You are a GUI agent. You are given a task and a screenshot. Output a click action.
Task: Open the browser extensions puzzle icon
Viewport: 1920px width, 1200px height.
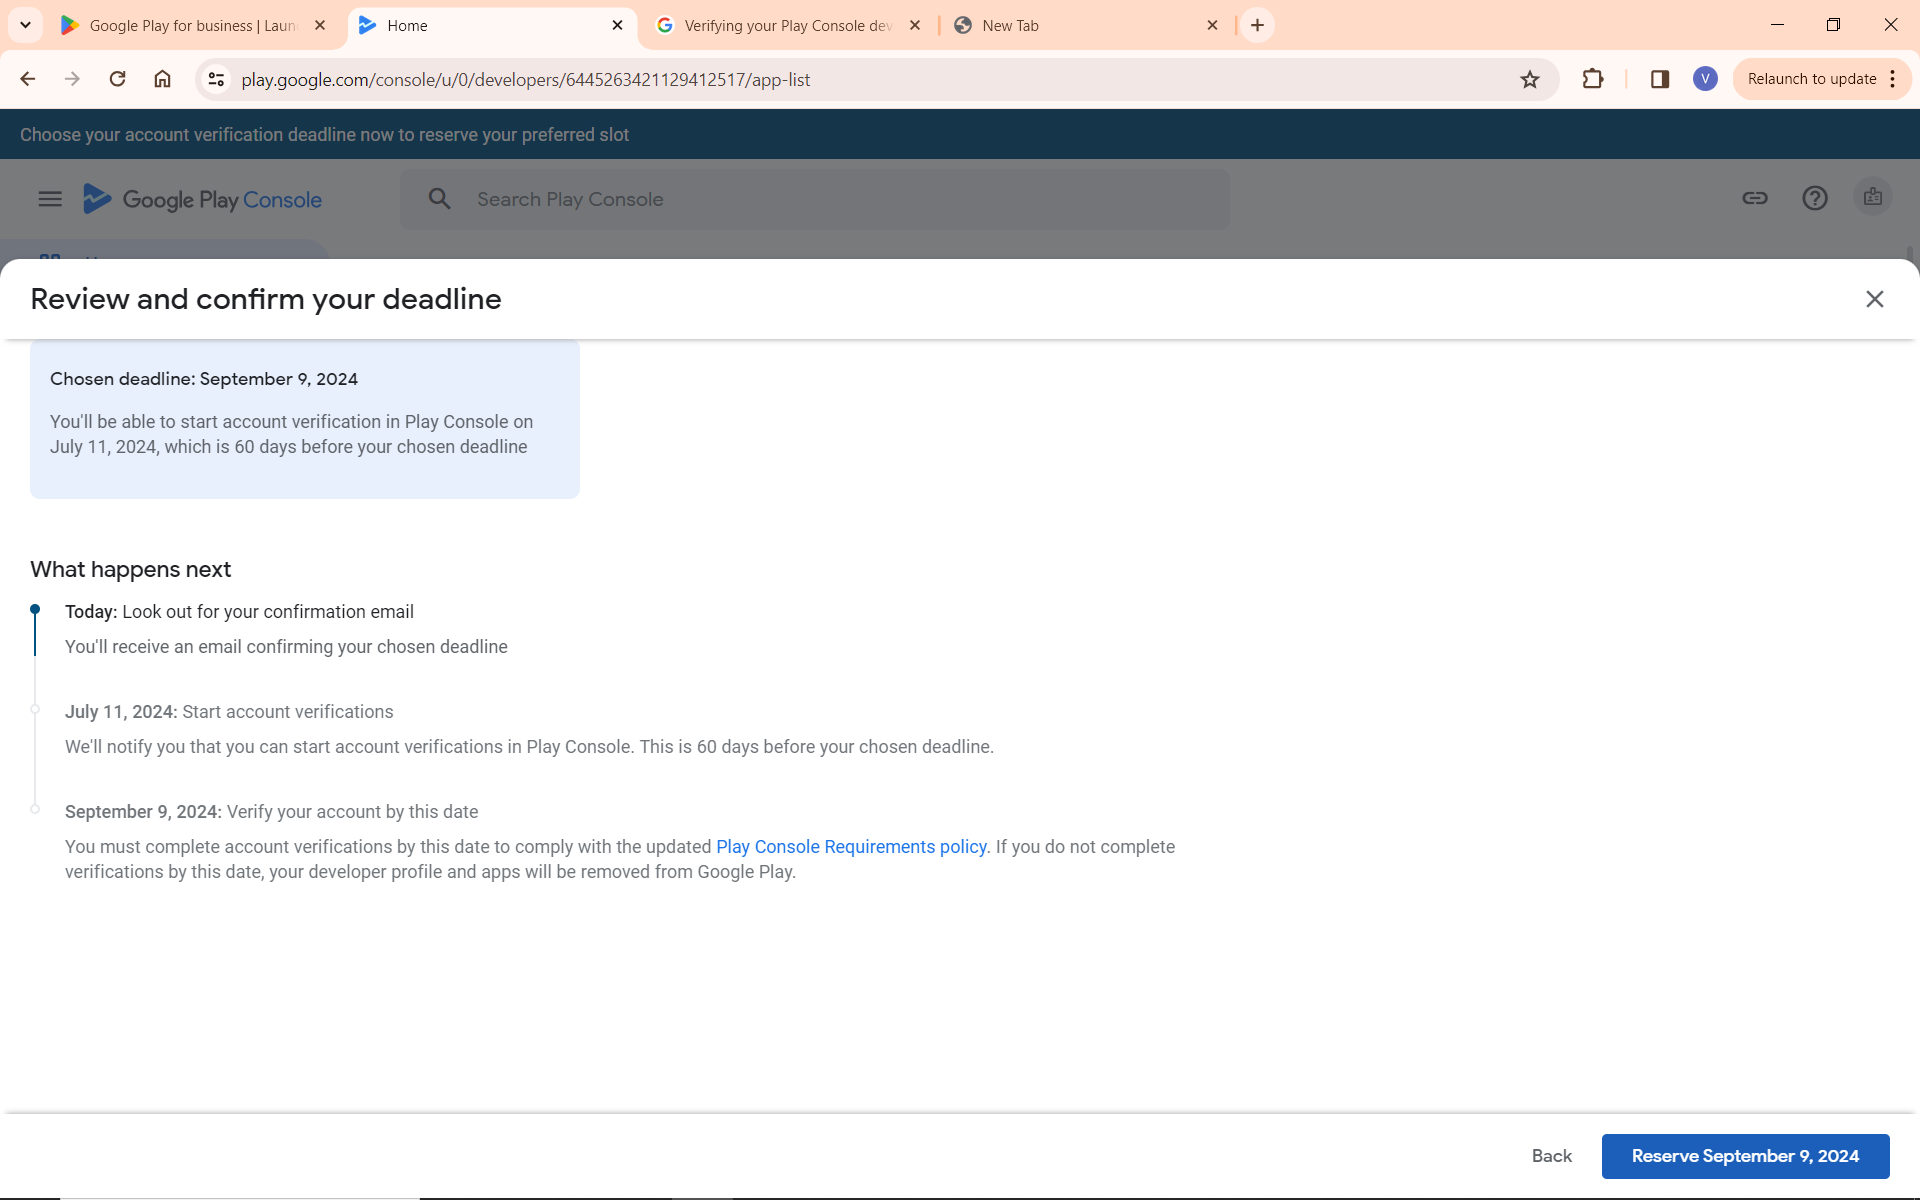[x=1593, y=79]
